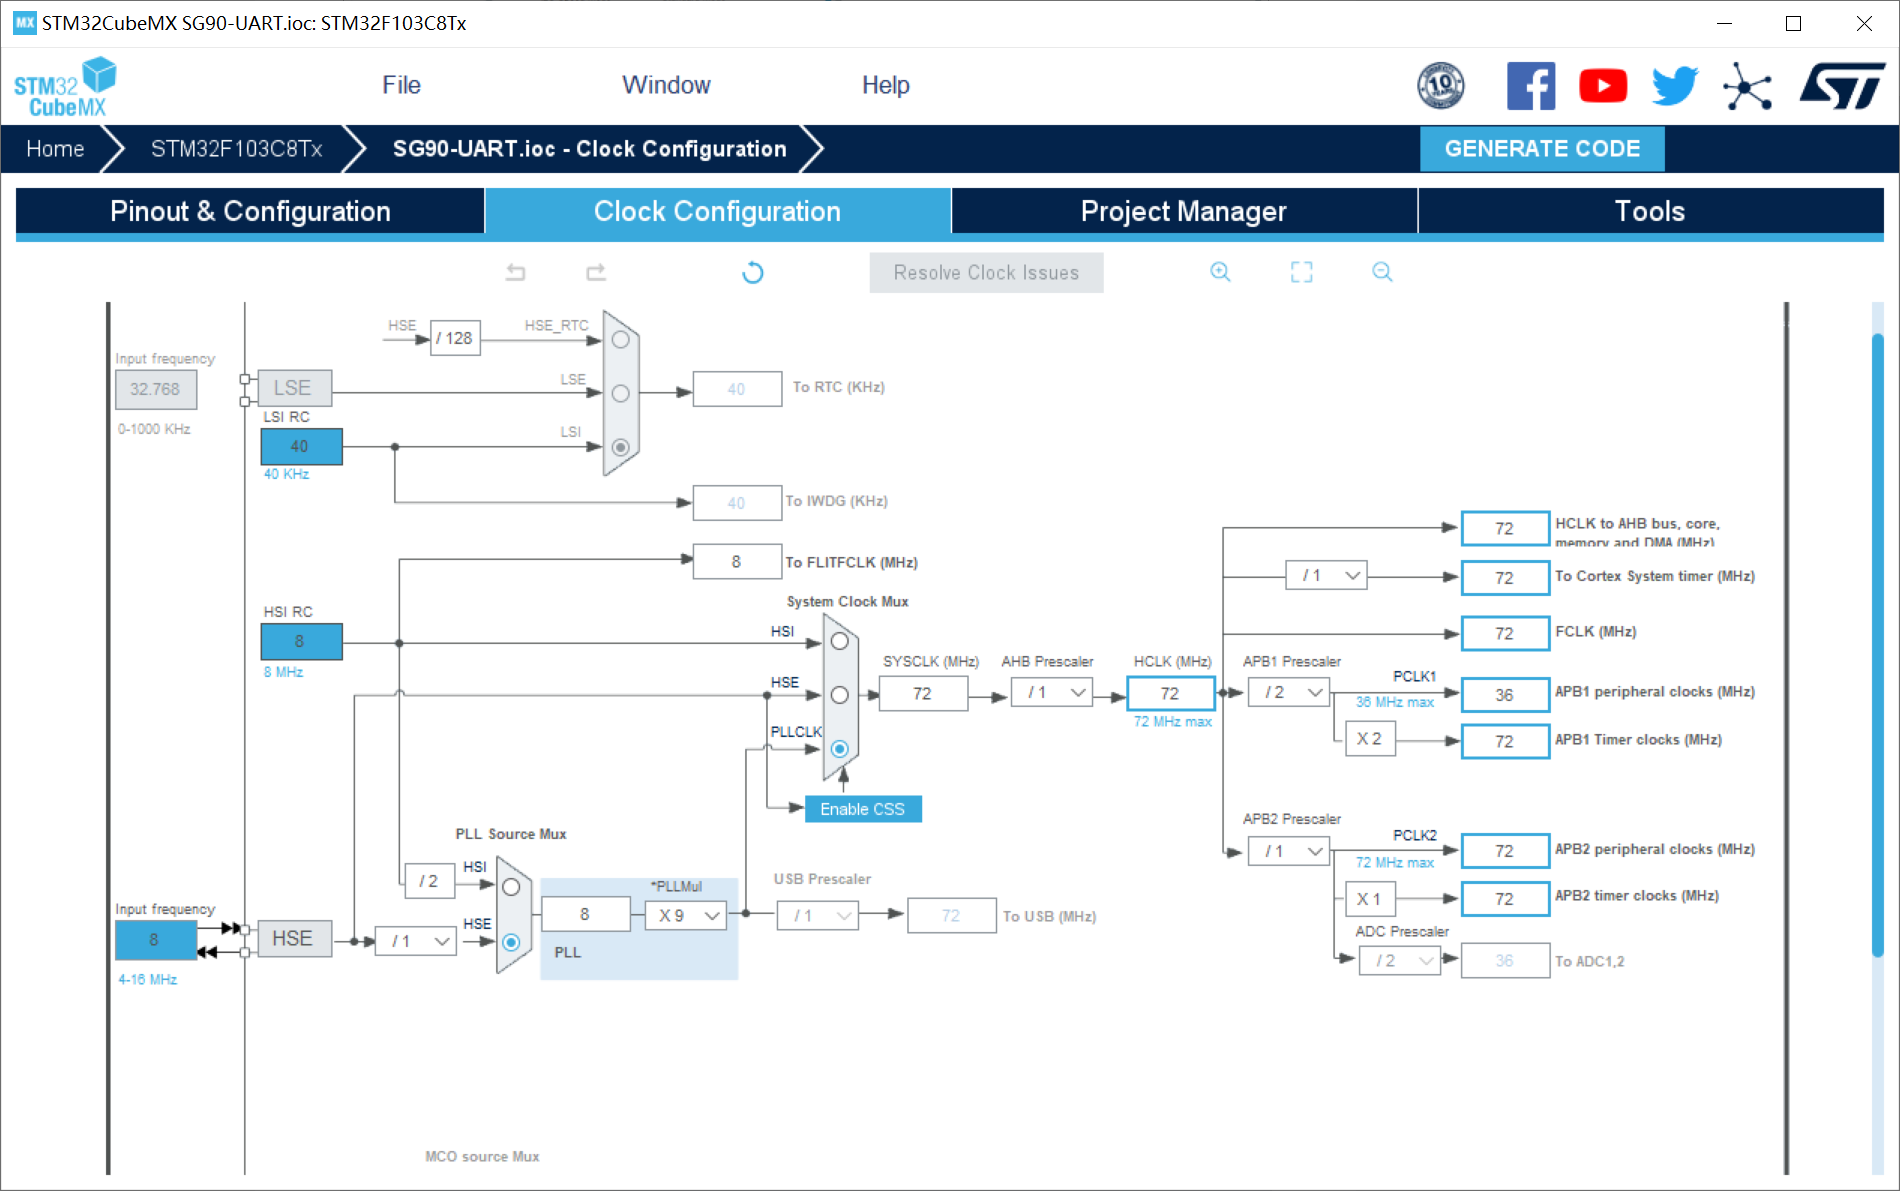Open the Cortex System timer divider dropdown

tap(1327, 575)
